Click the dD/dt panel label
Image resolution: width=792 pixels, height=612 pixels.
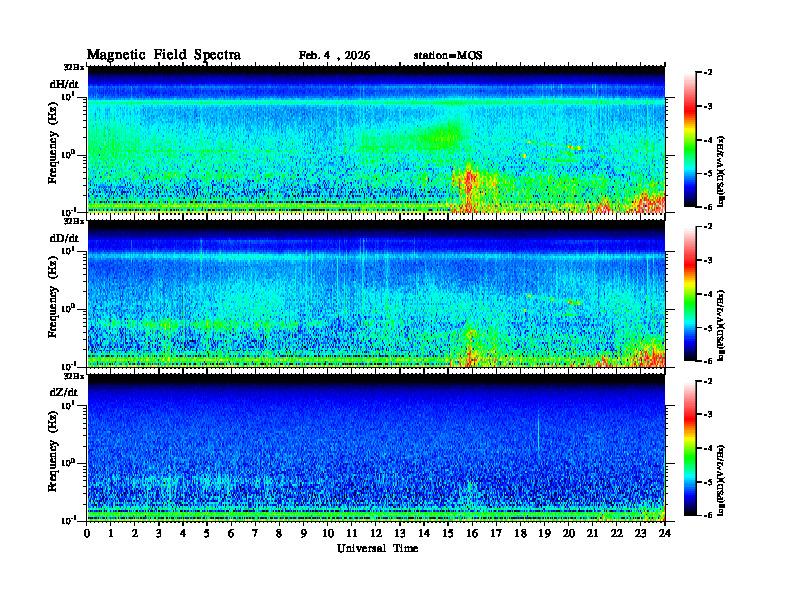[64, 238]
